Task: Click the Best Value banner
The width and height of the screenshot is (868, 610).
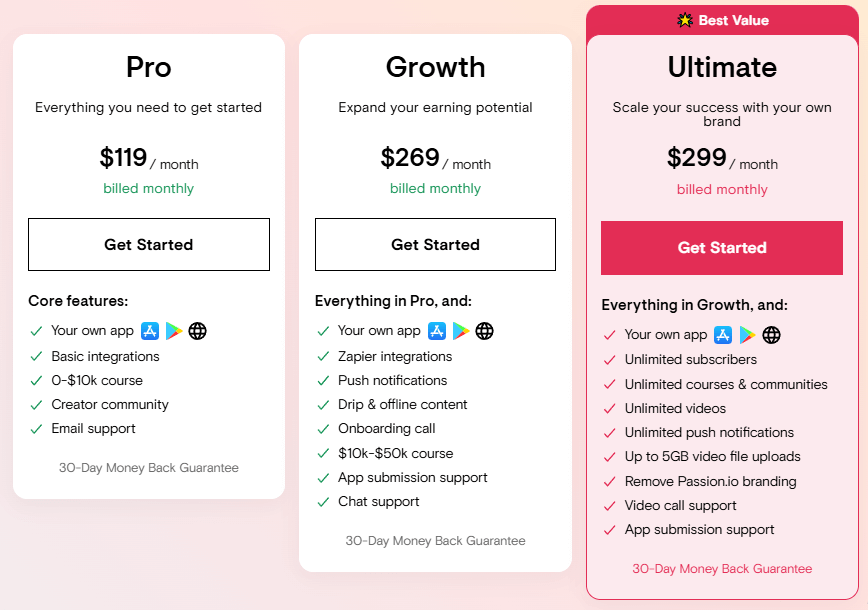Action: [722, 20]
